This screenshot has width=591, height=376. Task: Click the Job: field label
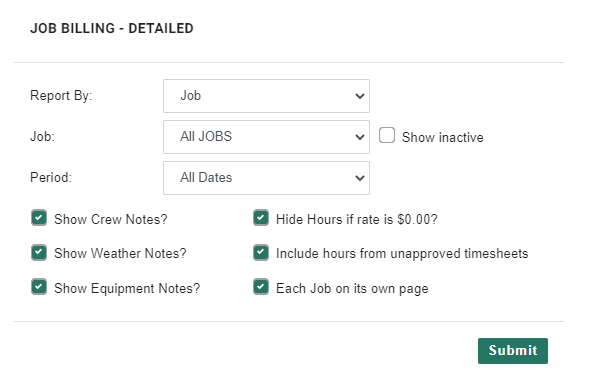[42, 136]
